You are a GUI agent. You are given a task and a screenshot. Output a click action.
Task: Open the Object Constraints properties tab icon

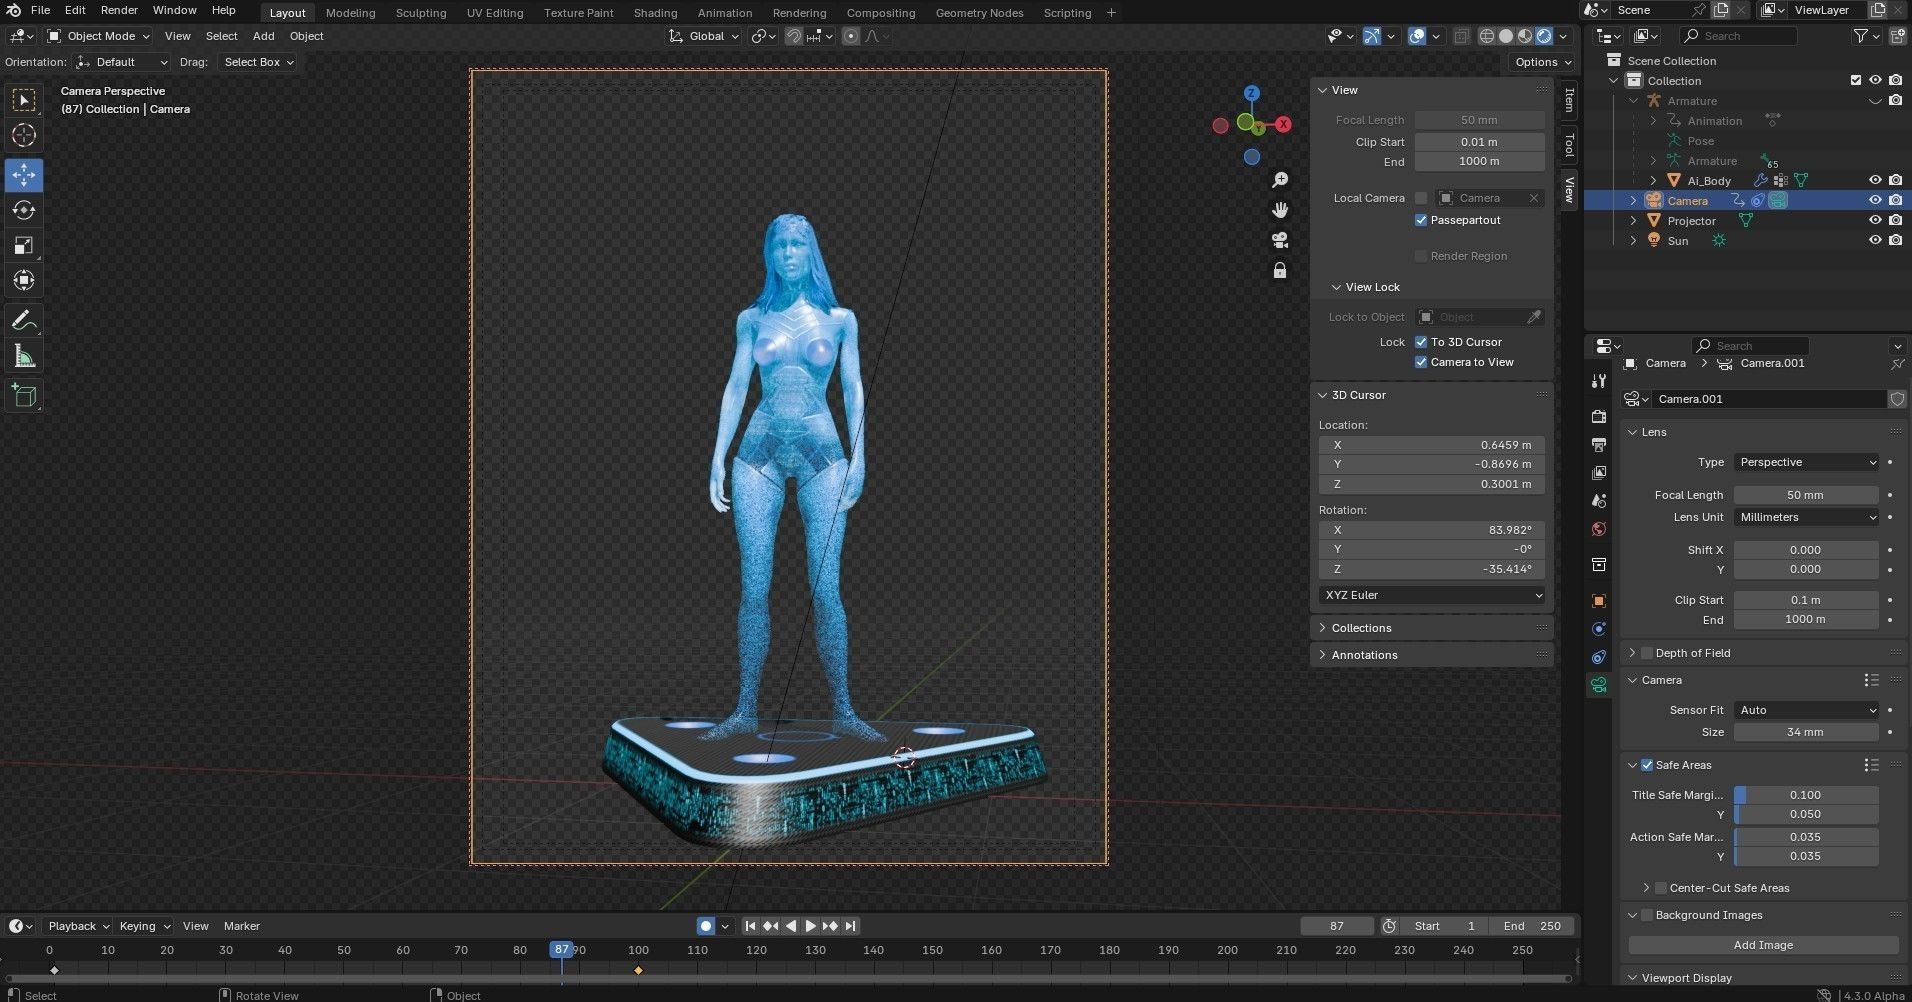pyautogui.click(x=1599, y=657)
